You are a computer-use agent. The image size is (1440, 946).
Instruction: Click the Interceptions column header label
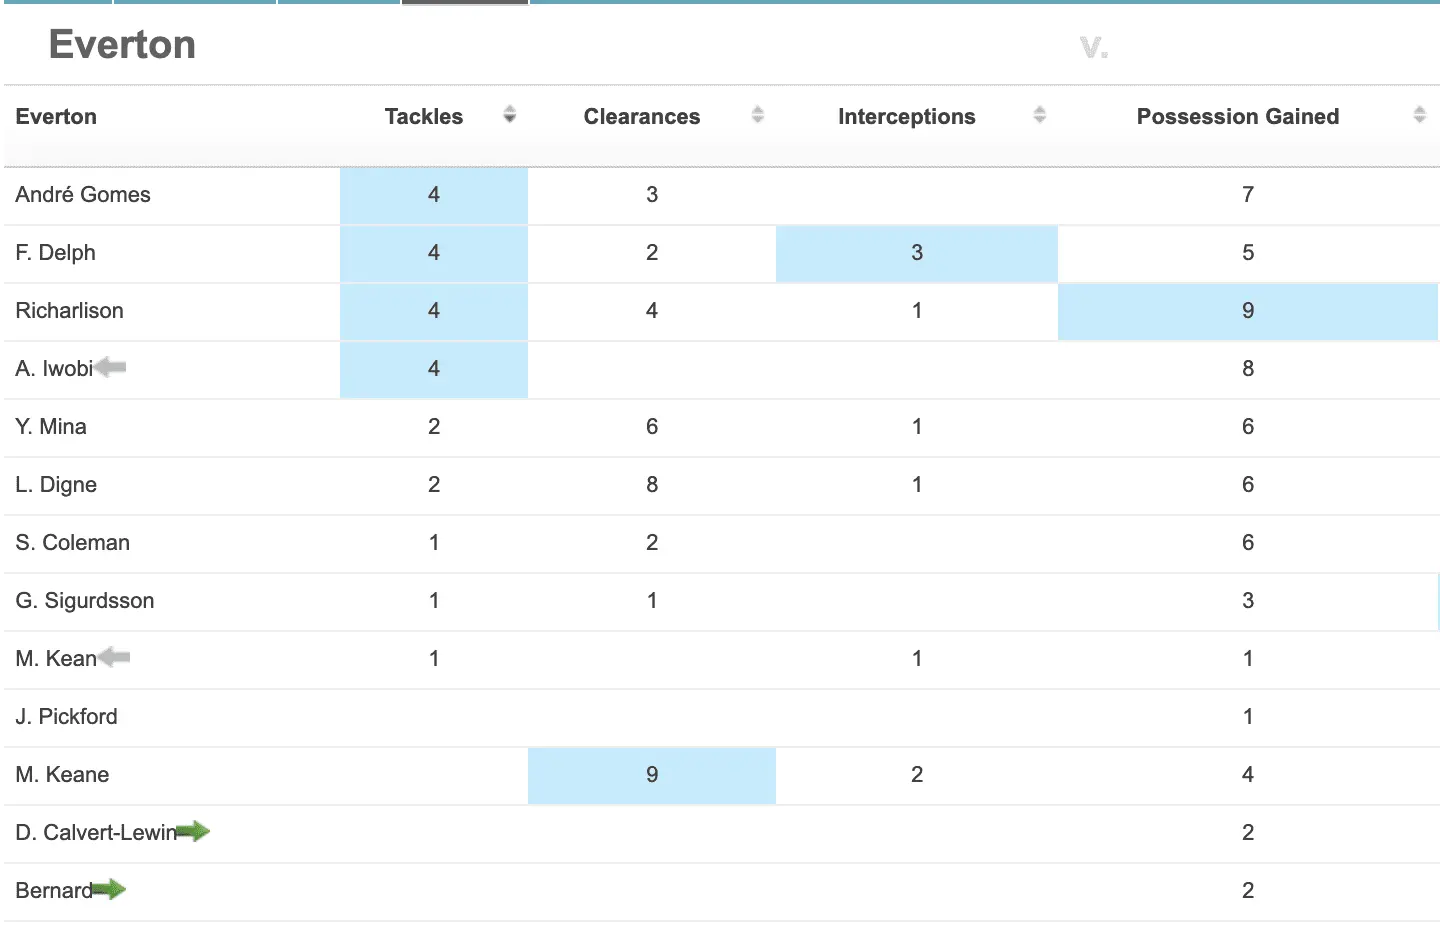(x=907, y=117)
